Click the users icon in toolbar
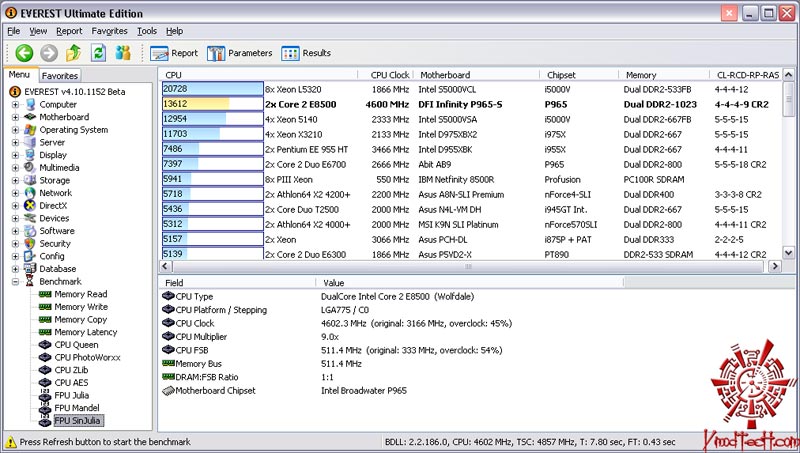The image size is (800, 453). coord(123,53)
